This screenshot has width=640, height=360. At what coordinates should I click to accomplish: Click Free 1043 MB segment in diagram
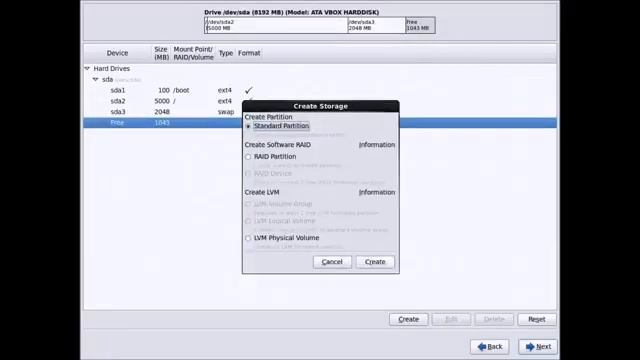click(x=420, y=25)
